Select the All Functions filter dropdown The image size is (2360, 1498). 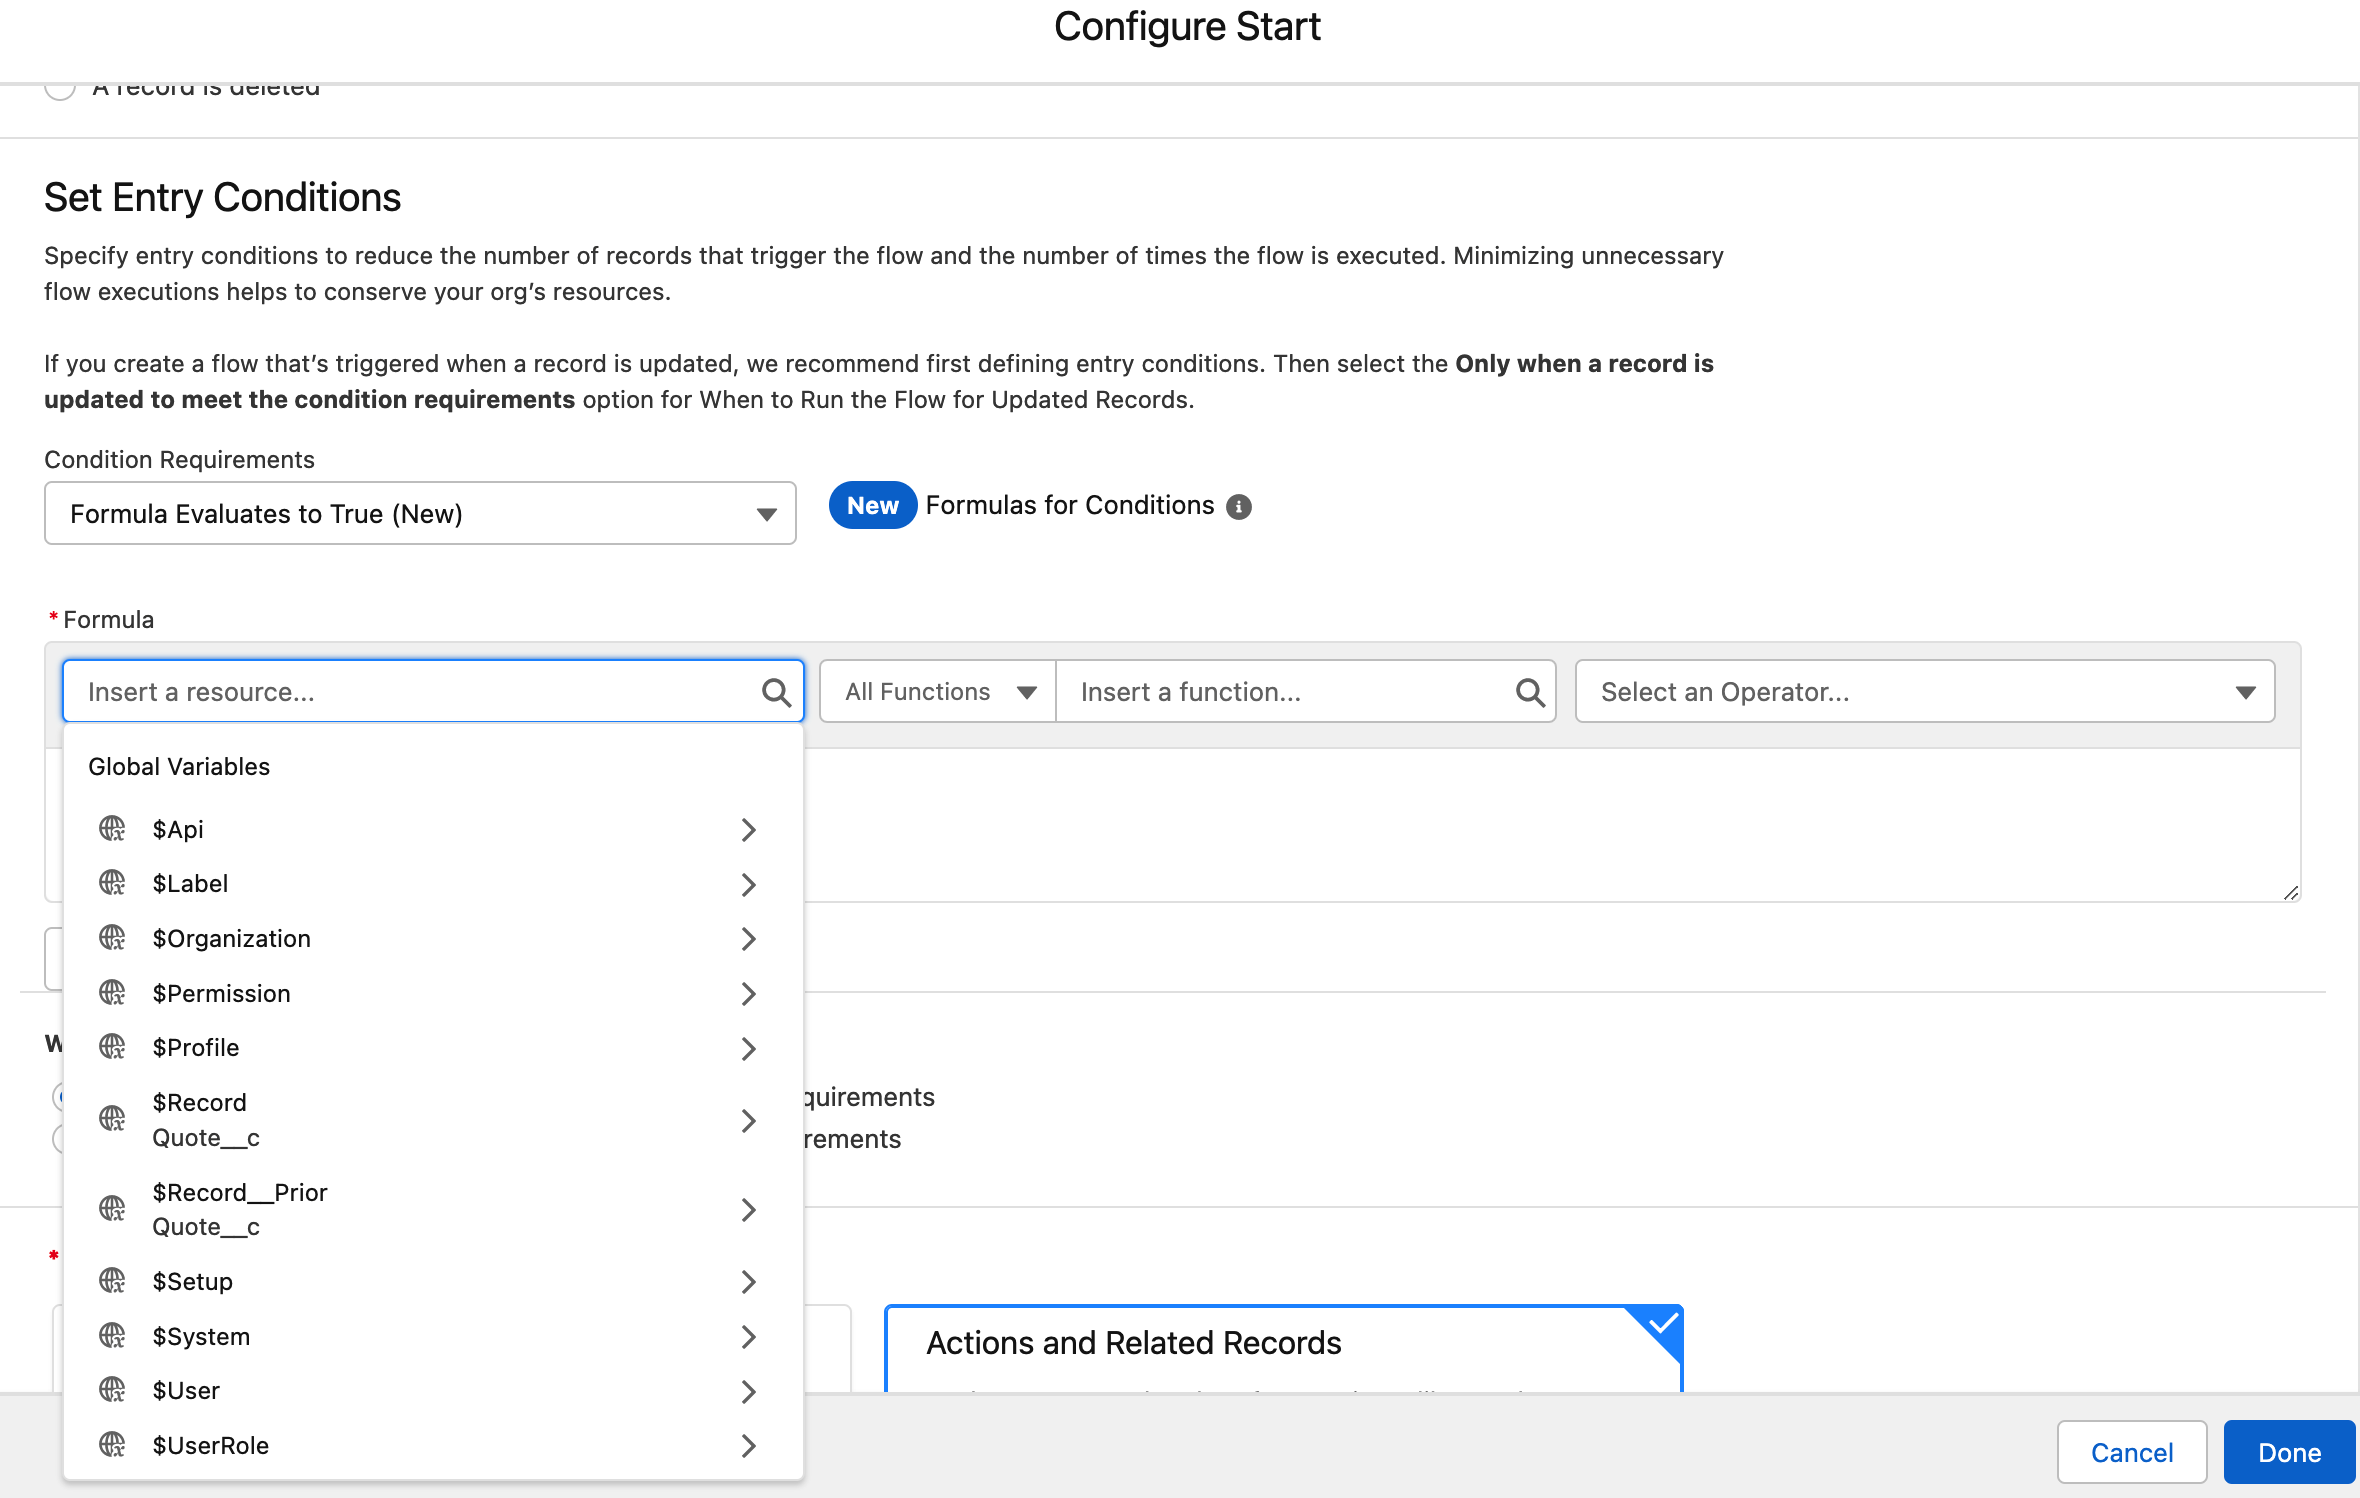(x=936, y=691)
